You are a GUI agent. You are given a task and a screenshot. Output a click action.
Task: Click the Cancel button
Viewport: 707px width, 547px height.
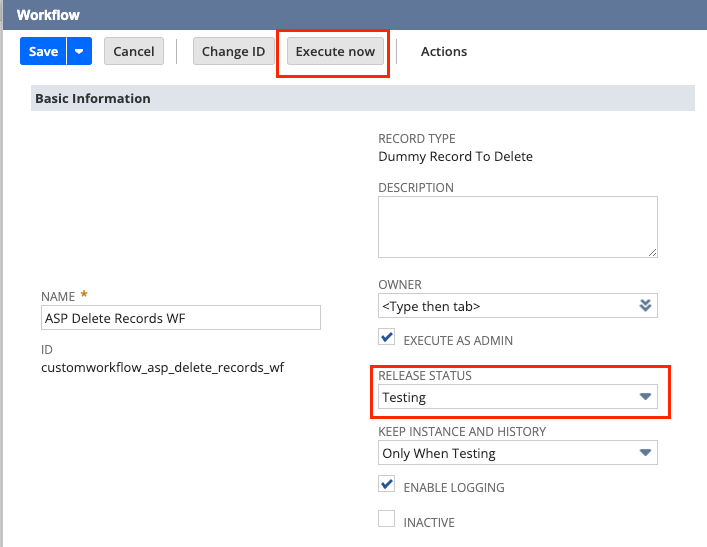pos(134,52)
